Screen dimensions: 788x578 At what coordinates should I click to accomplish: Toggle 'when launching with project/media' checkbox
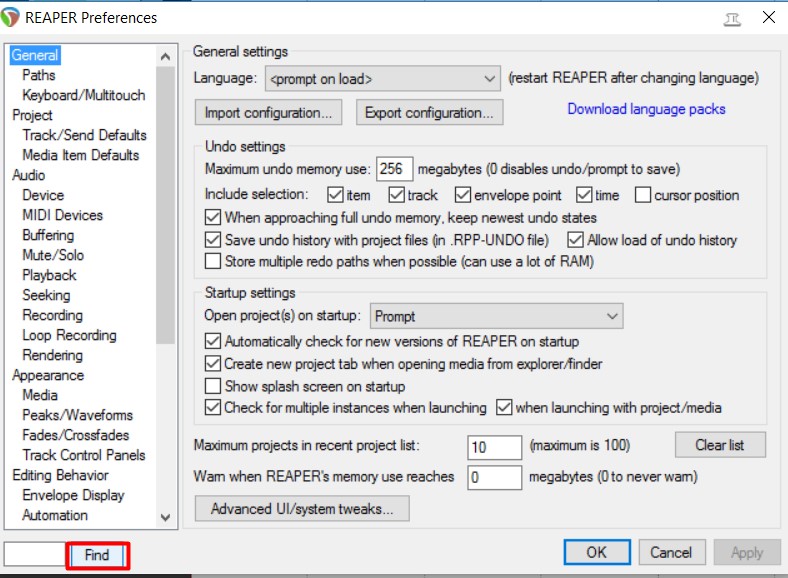[x=504, y=408]
